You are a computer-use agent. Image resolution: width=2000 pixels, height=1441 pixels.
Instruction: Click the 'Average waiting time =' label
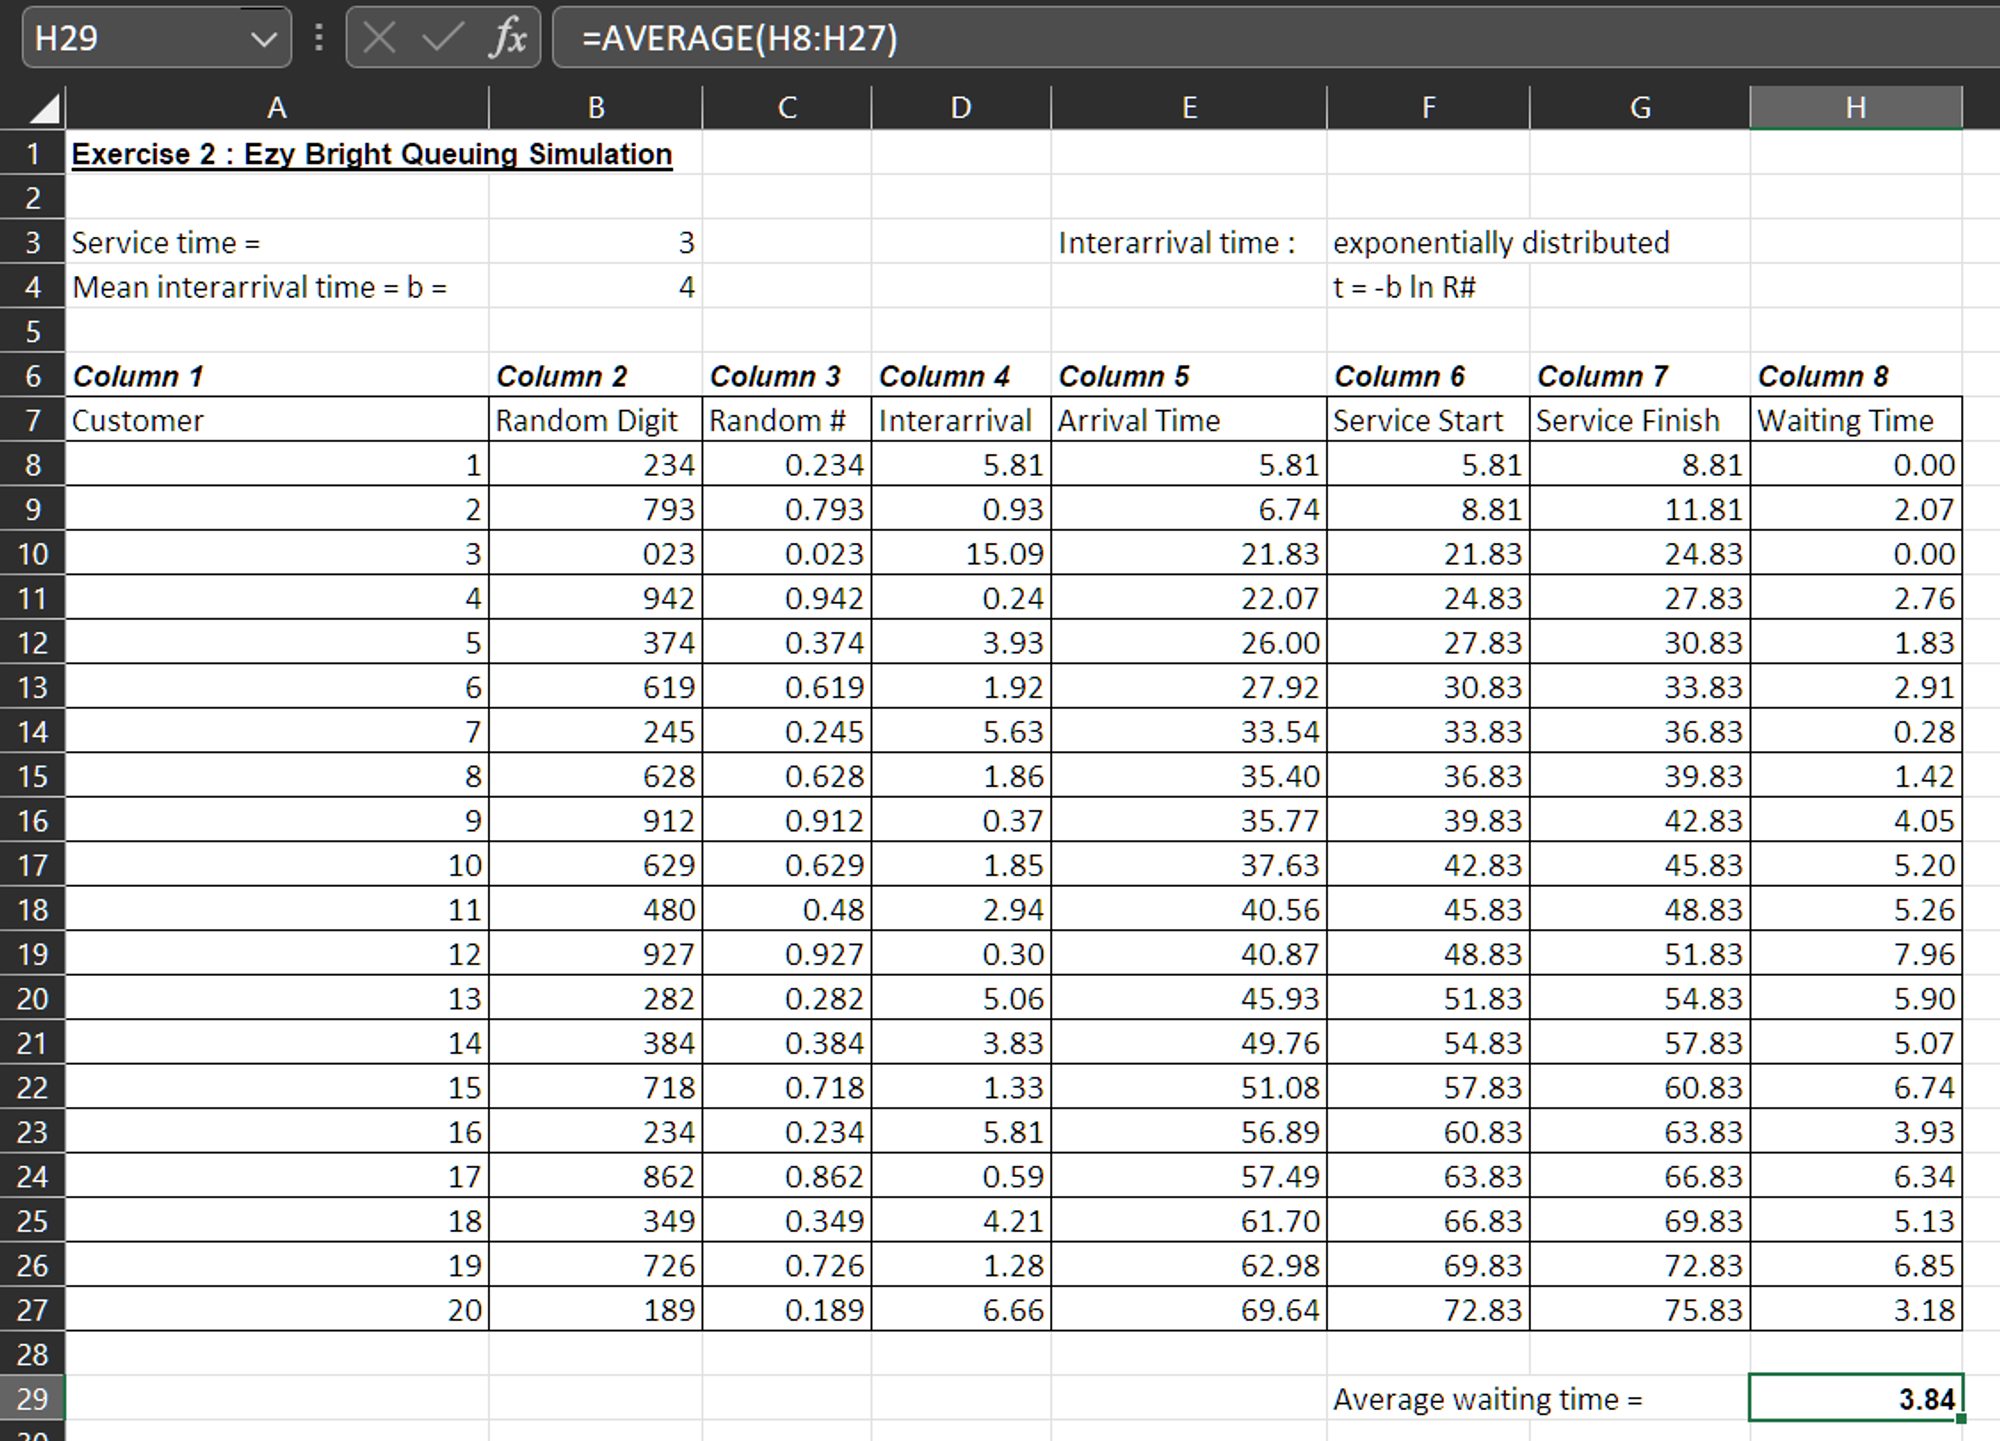point(1488,1398)
